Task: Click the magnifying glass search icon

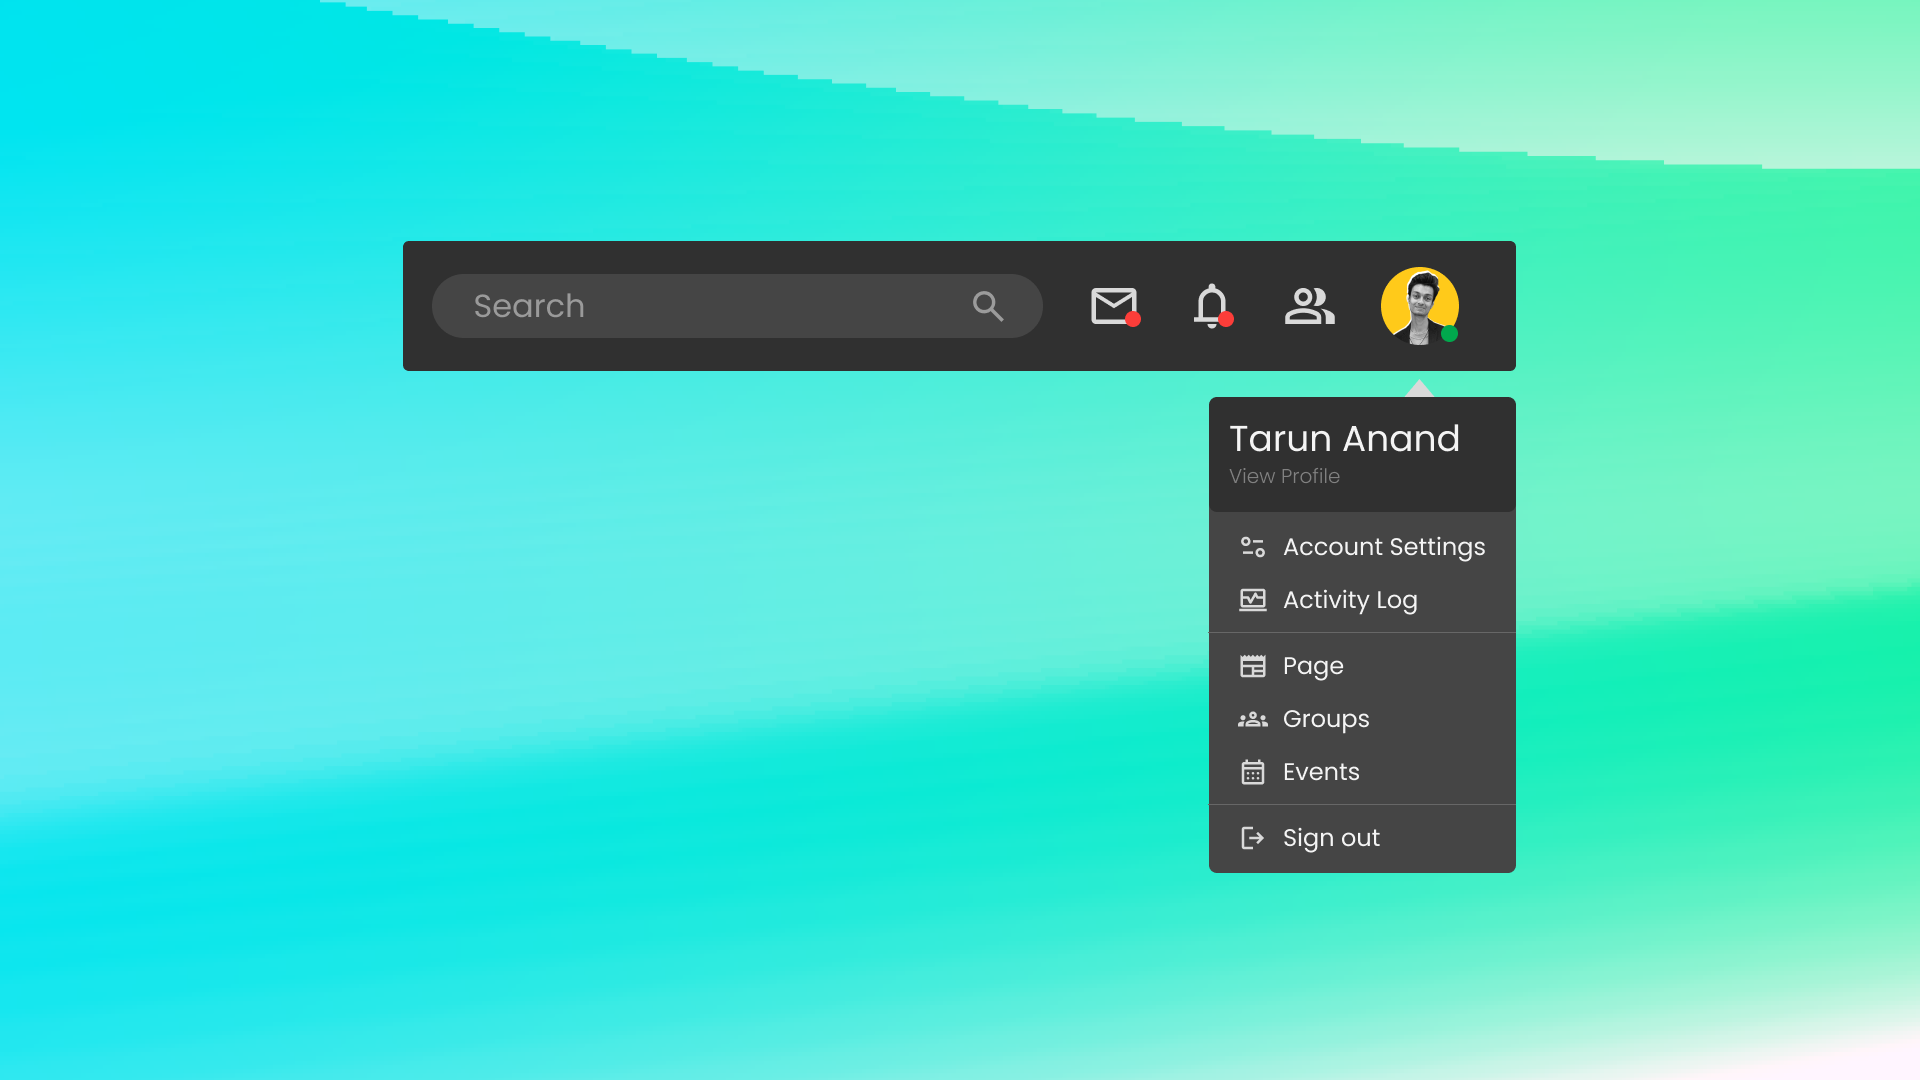Action: click(x=988, y=306)
